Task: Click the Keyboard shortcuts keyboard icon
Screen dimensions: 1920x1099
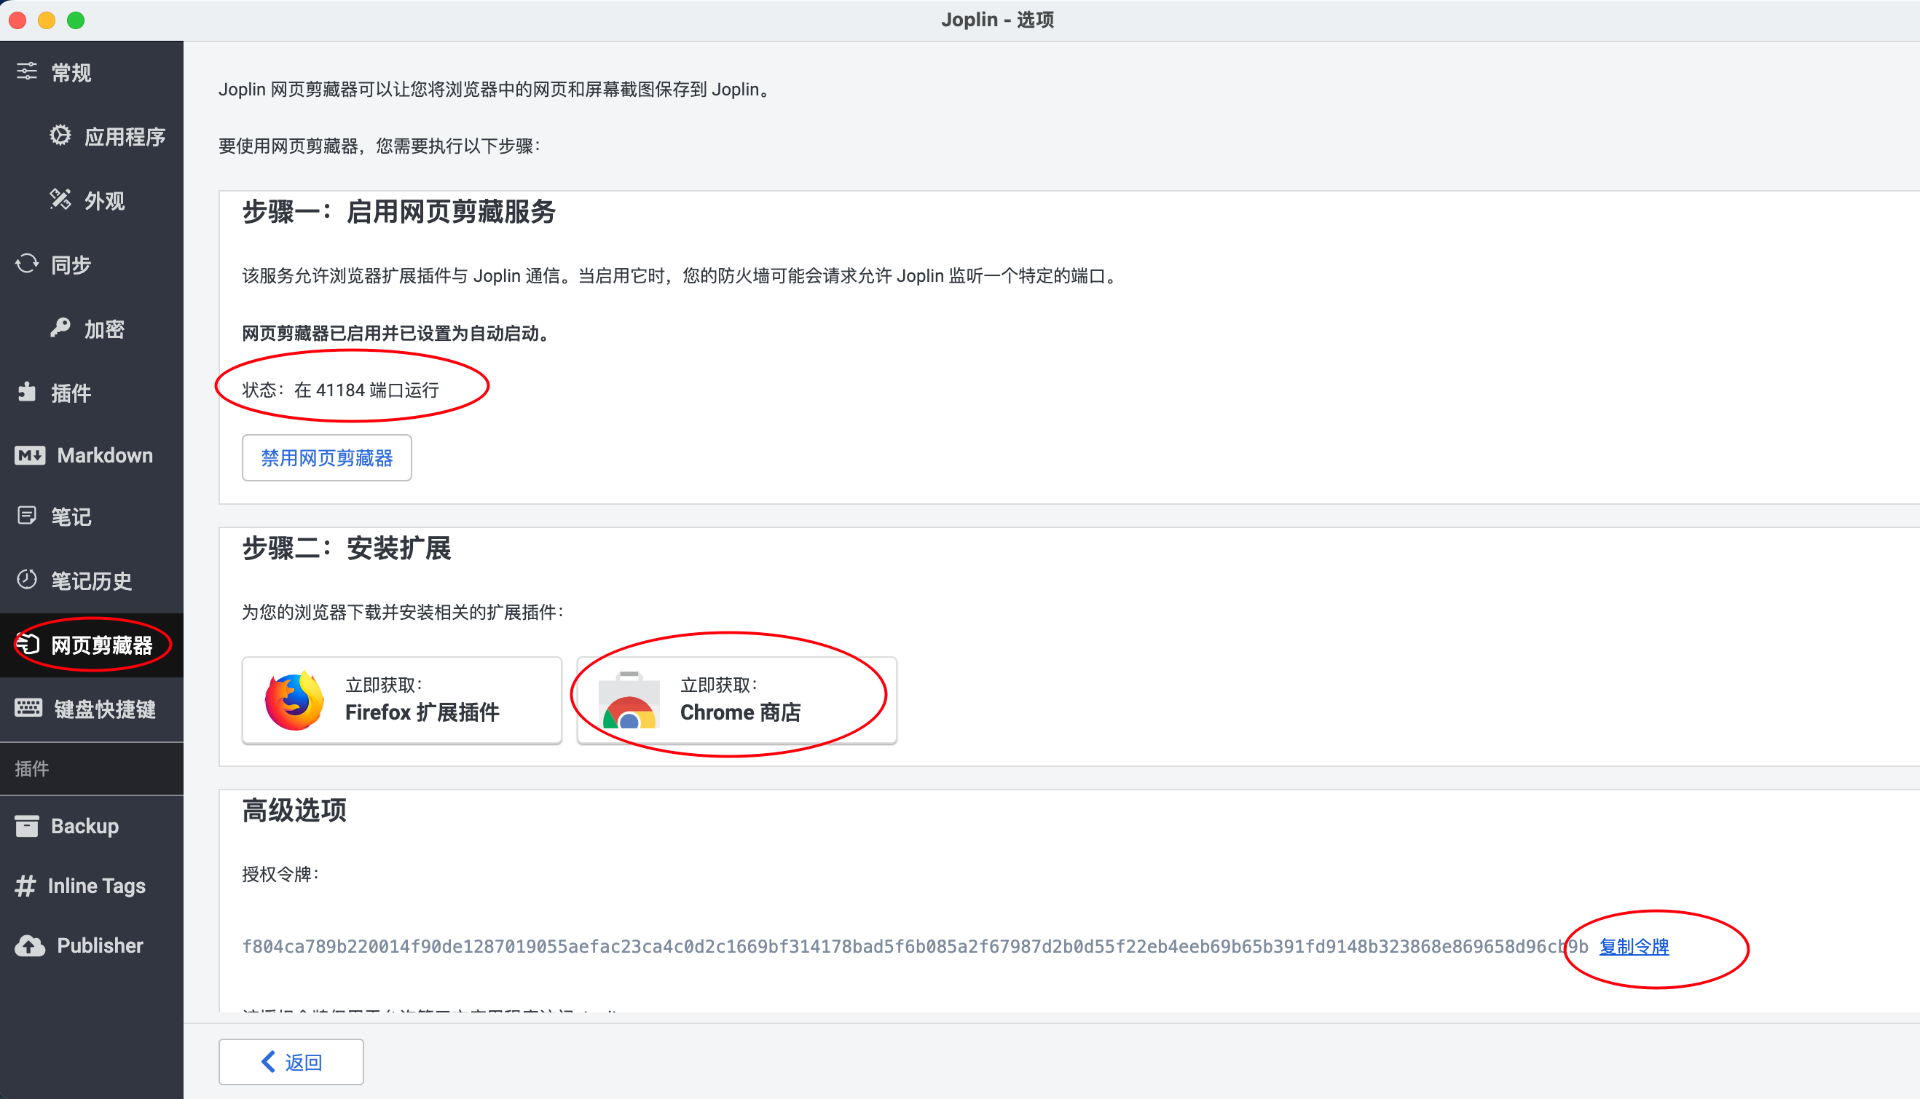Action: pyautogui.click(x=28, y=708)
